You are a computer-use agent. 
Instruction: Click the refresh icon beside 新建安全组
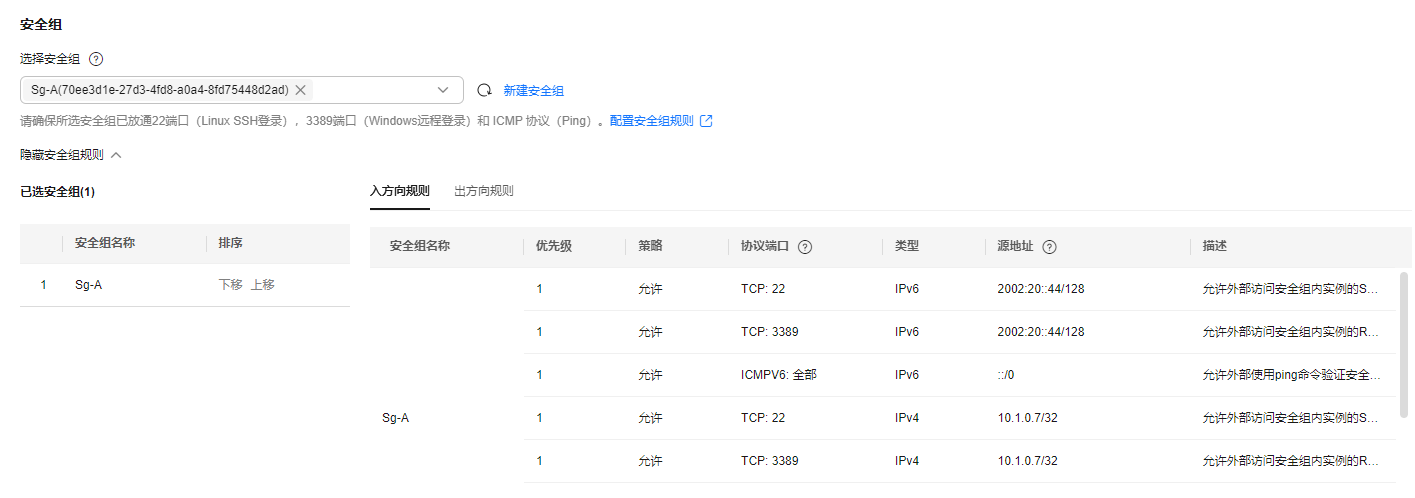pos(484,90)
